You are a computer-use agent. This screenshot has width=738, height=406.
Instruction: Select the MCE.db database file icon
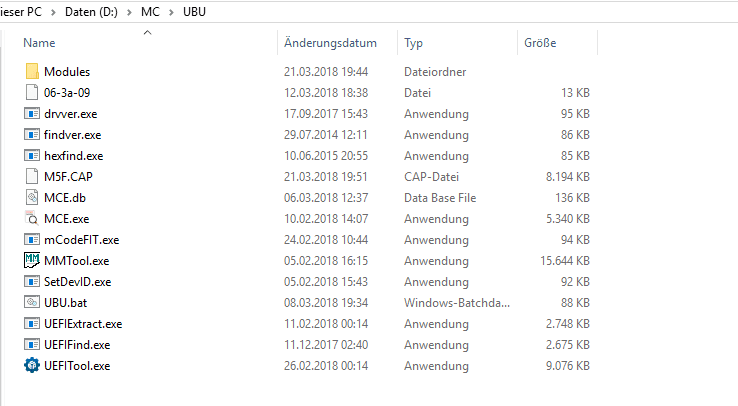point(32,198)
